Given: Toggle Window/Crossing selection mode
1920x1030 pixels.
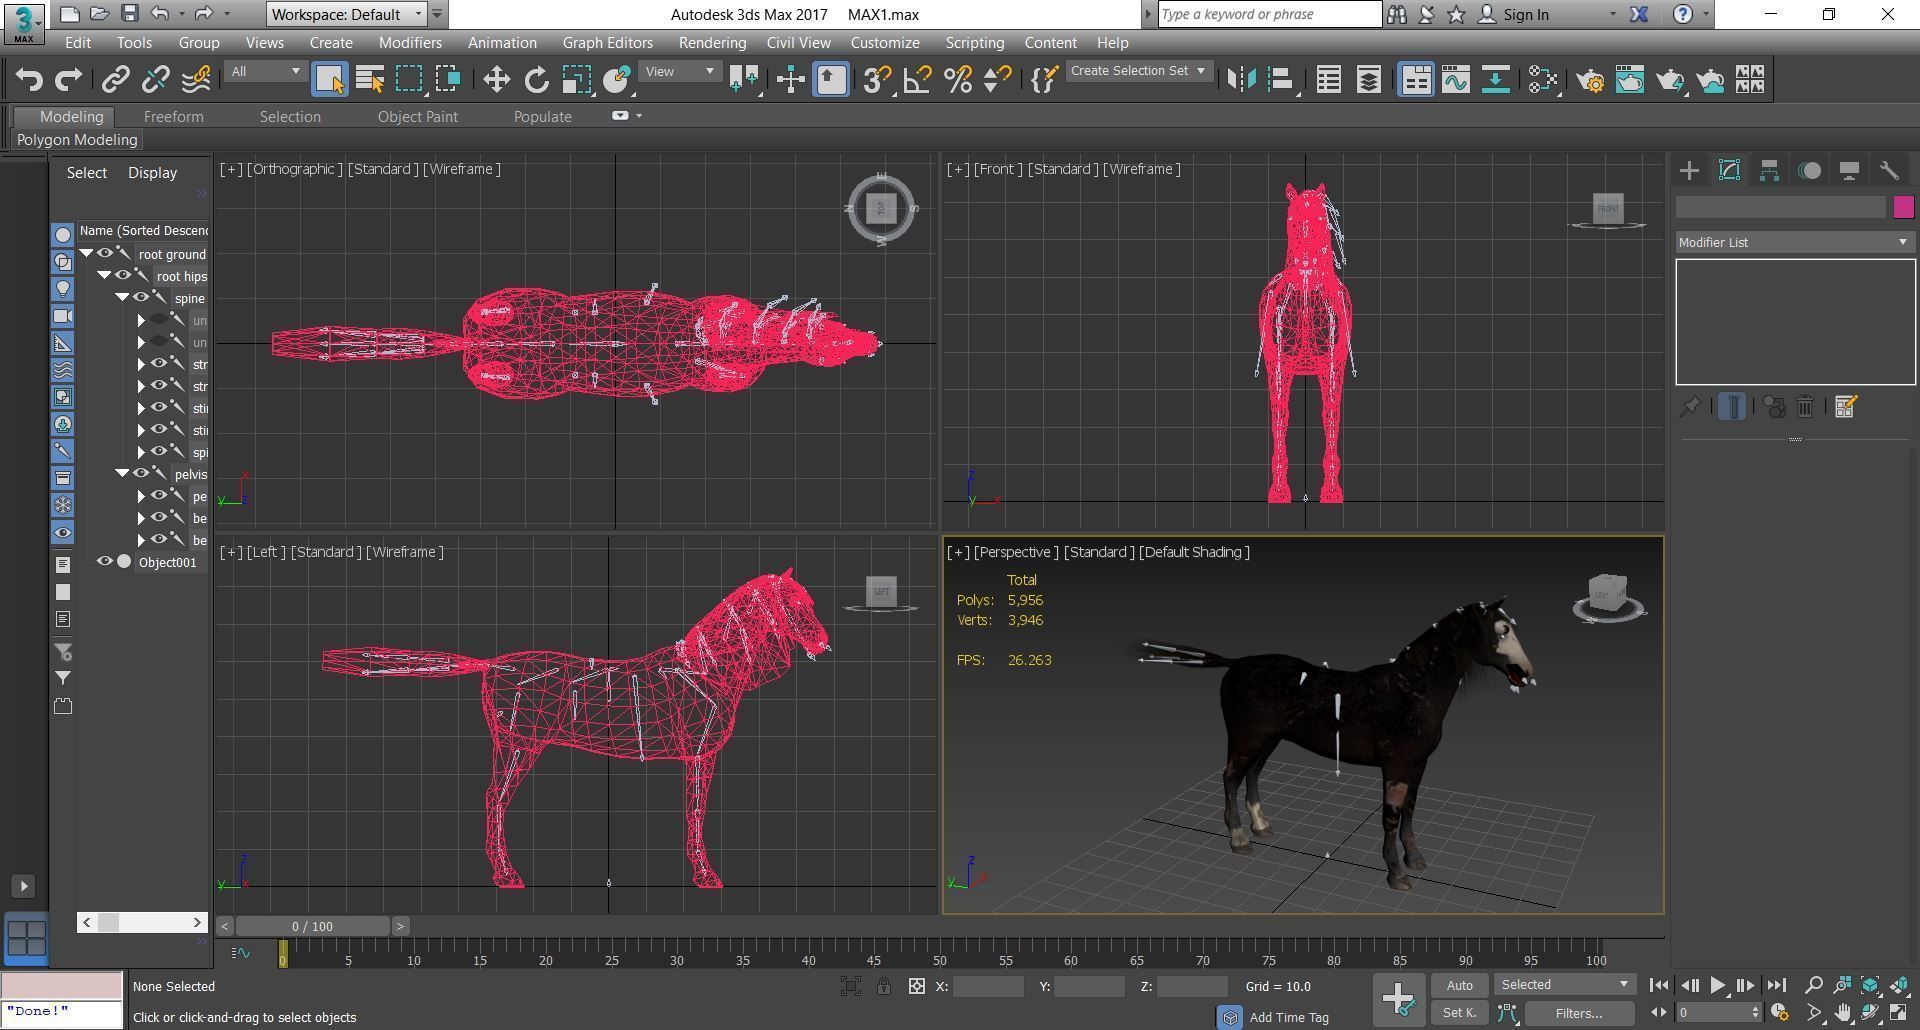Looking at the screenshot, I should (x=448, y=80).
